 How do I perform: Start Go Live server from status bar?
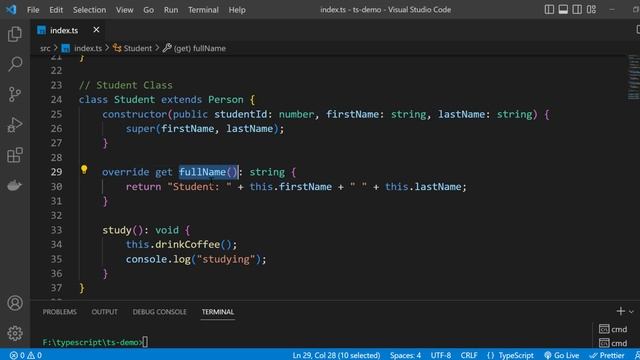[562, 355]
